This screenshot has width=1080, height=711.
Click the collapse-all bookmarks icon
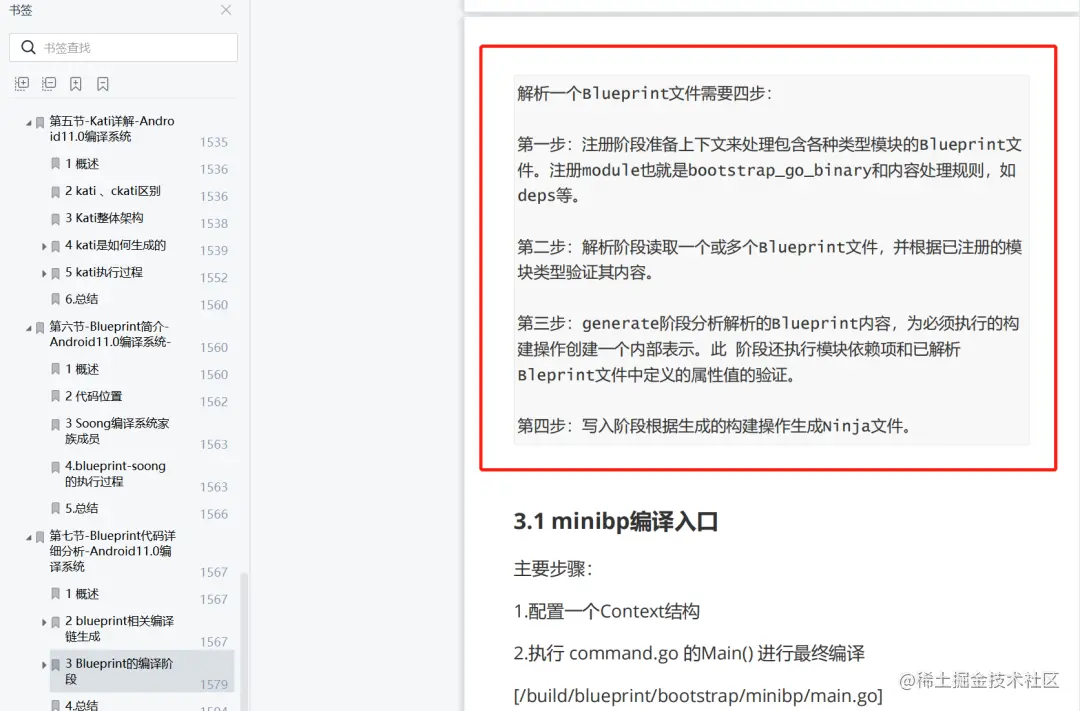pos(49,83)
